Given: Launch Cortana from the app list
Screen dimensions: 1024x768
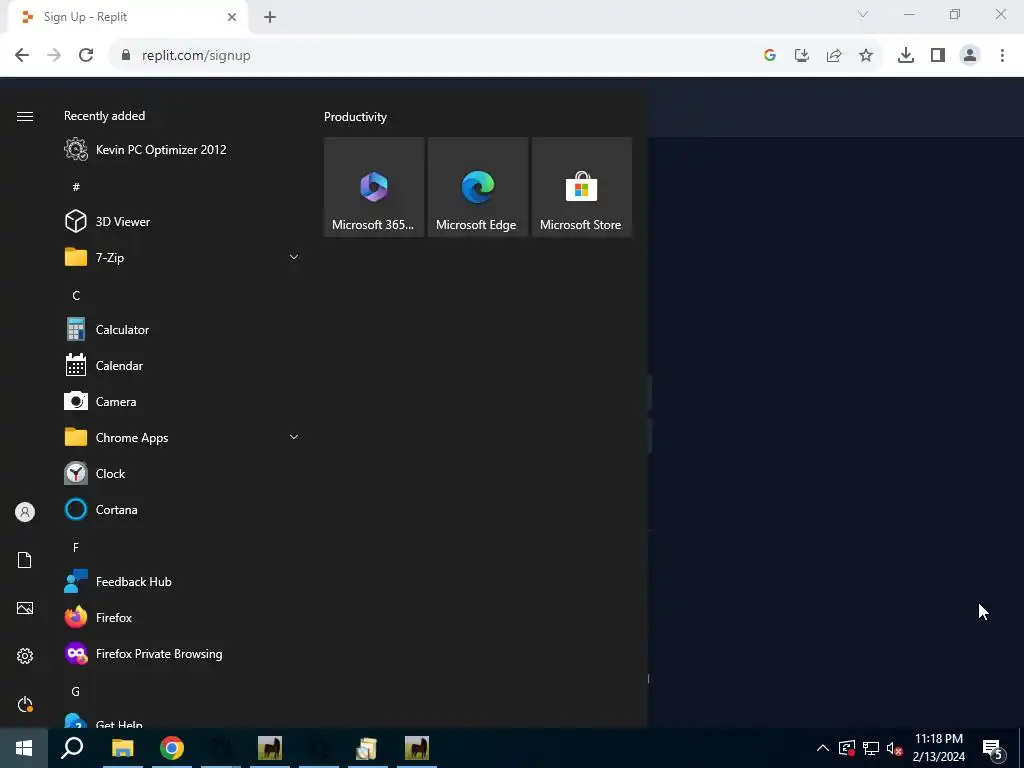Looking at the screenshot, I should click(180, 509).
